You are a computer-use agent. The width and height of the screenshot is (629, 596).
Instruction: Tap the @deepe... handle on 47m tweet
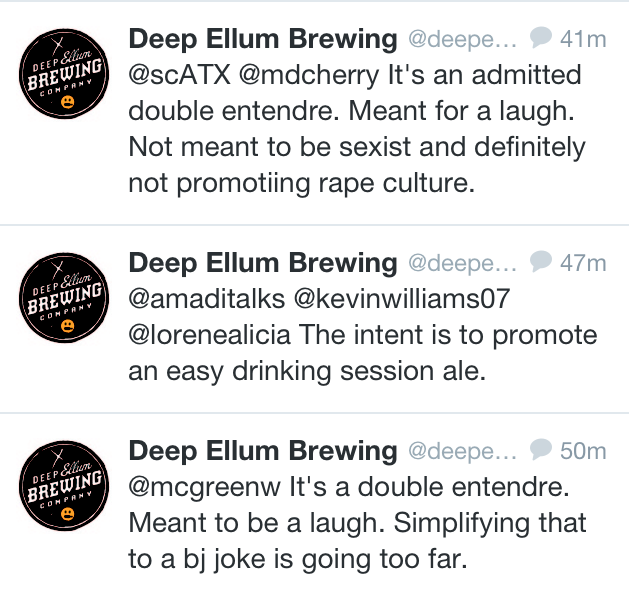click(x=463, y=264)
